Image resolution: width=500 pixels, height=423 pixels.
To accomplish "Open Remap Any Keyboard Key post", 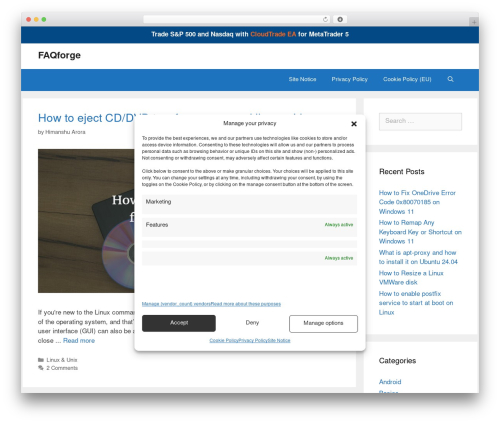I will pyautogui.click(x=420, y=232).
